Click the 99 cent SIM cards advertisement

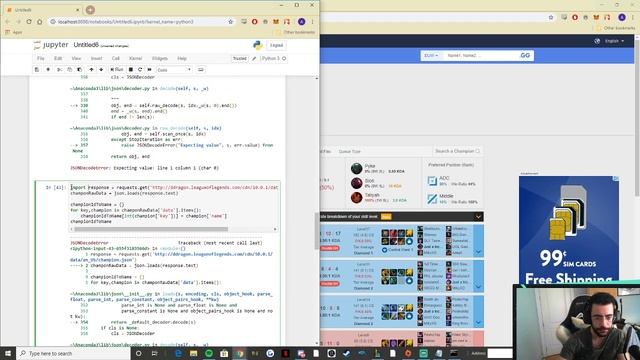pyautogui.click(x=569, y=230)
